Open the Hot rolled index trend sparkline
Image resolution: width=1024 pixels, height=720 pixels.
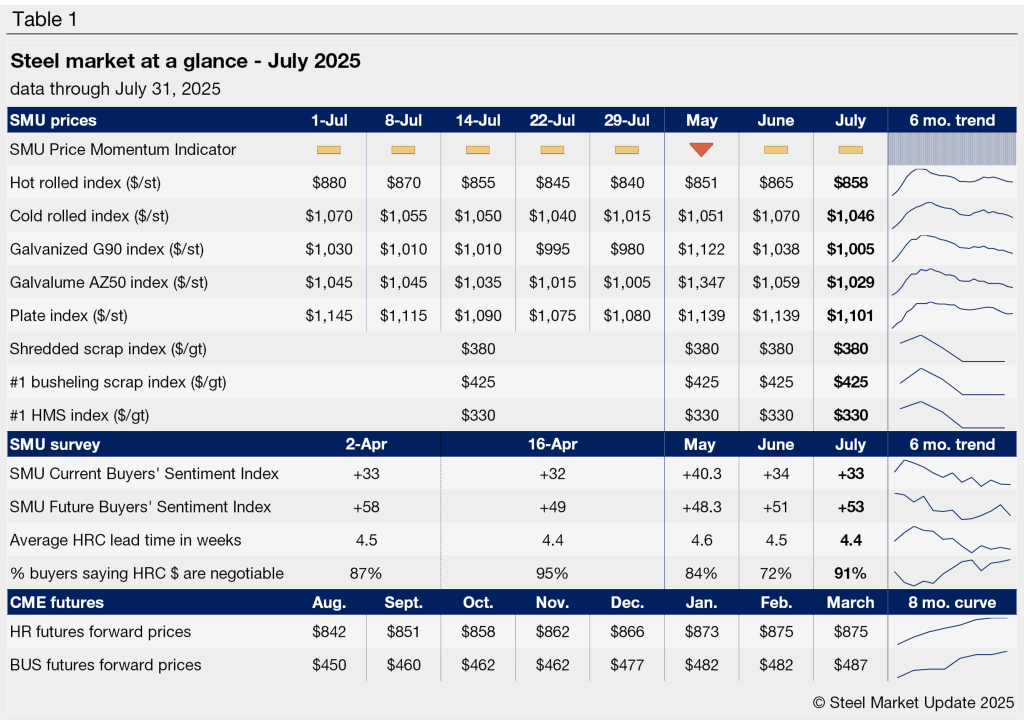(x=952, y=182)
